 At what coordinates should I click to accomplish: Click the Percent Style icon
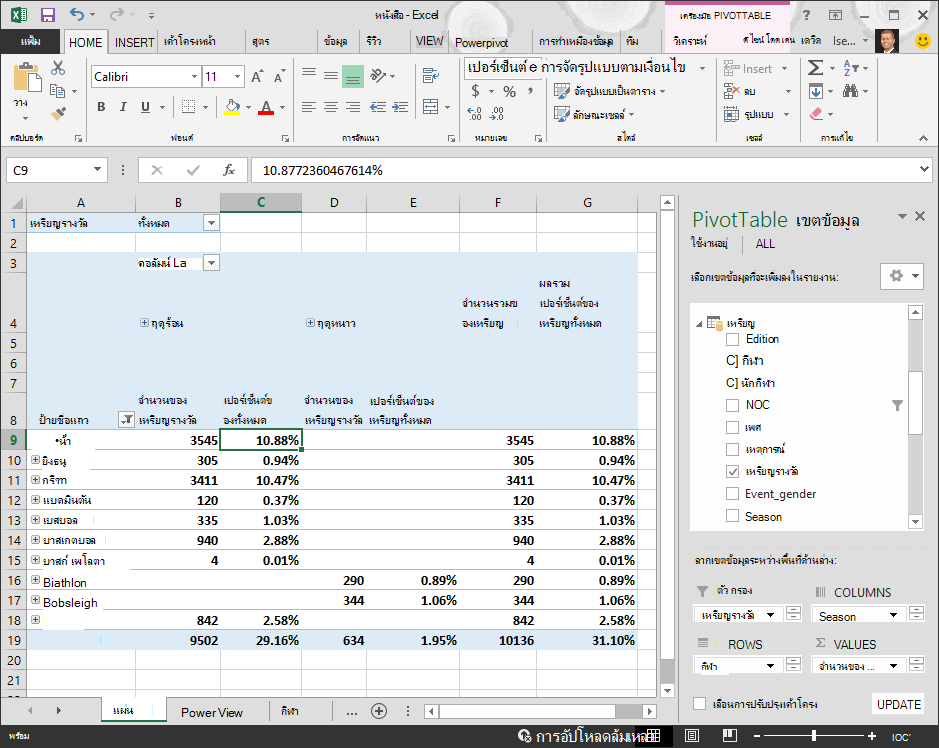coord(510,91)
